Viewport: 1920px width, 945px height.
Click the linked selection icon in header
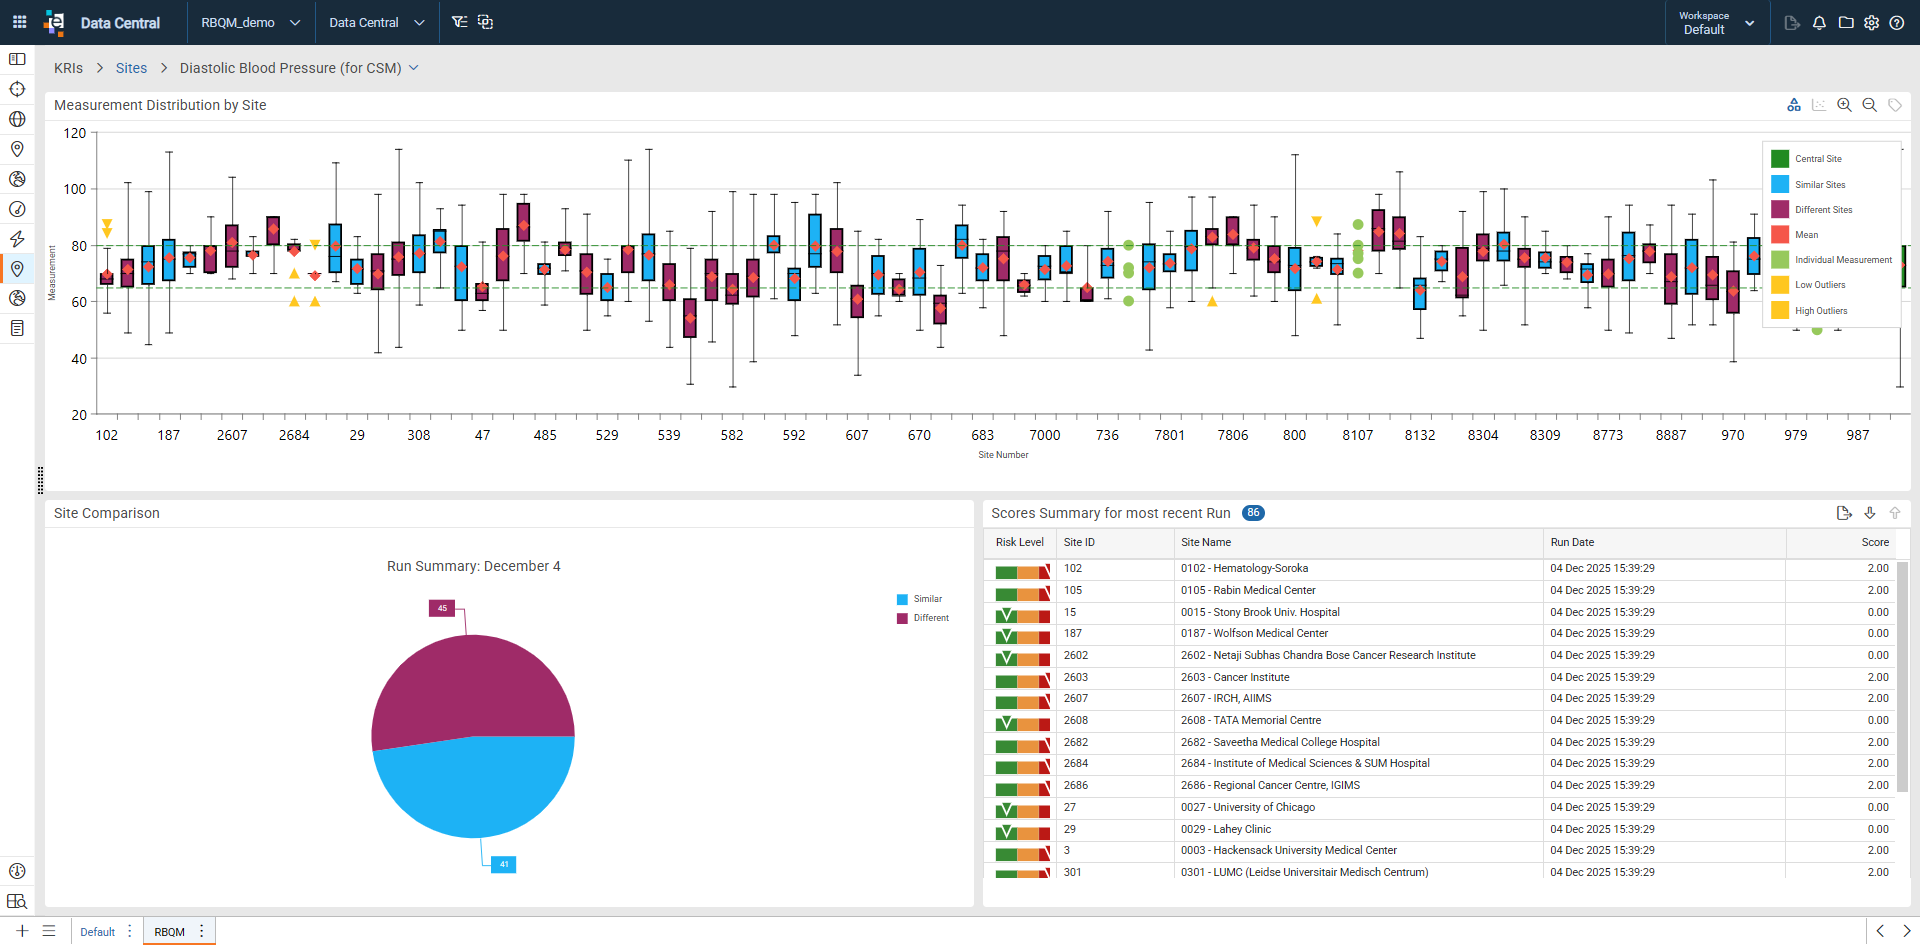click(x=485, y=22)
